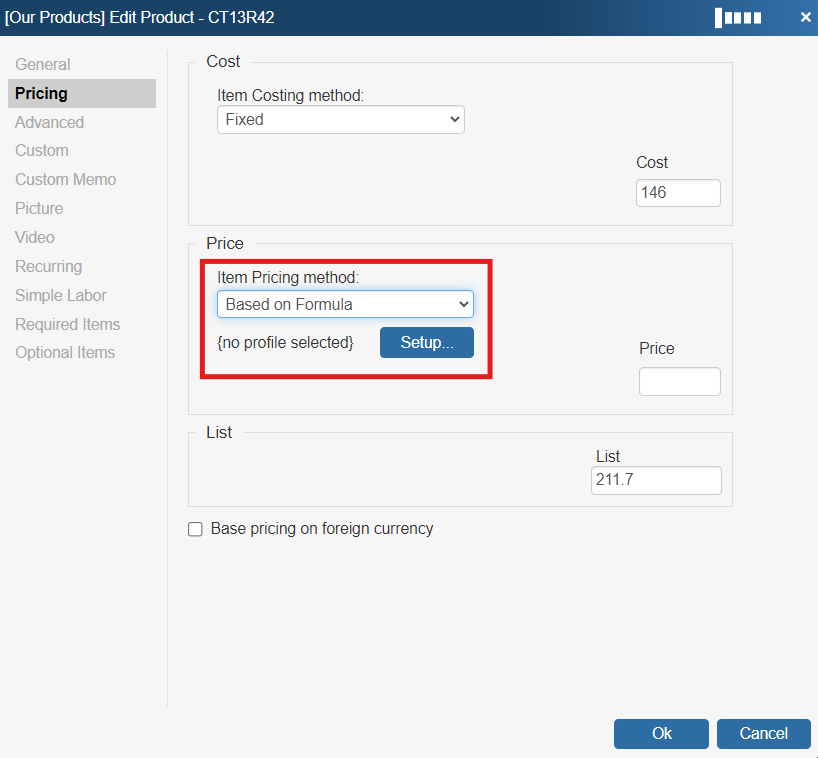Click the Setup... button for pricing profile

tap(427, 342)
